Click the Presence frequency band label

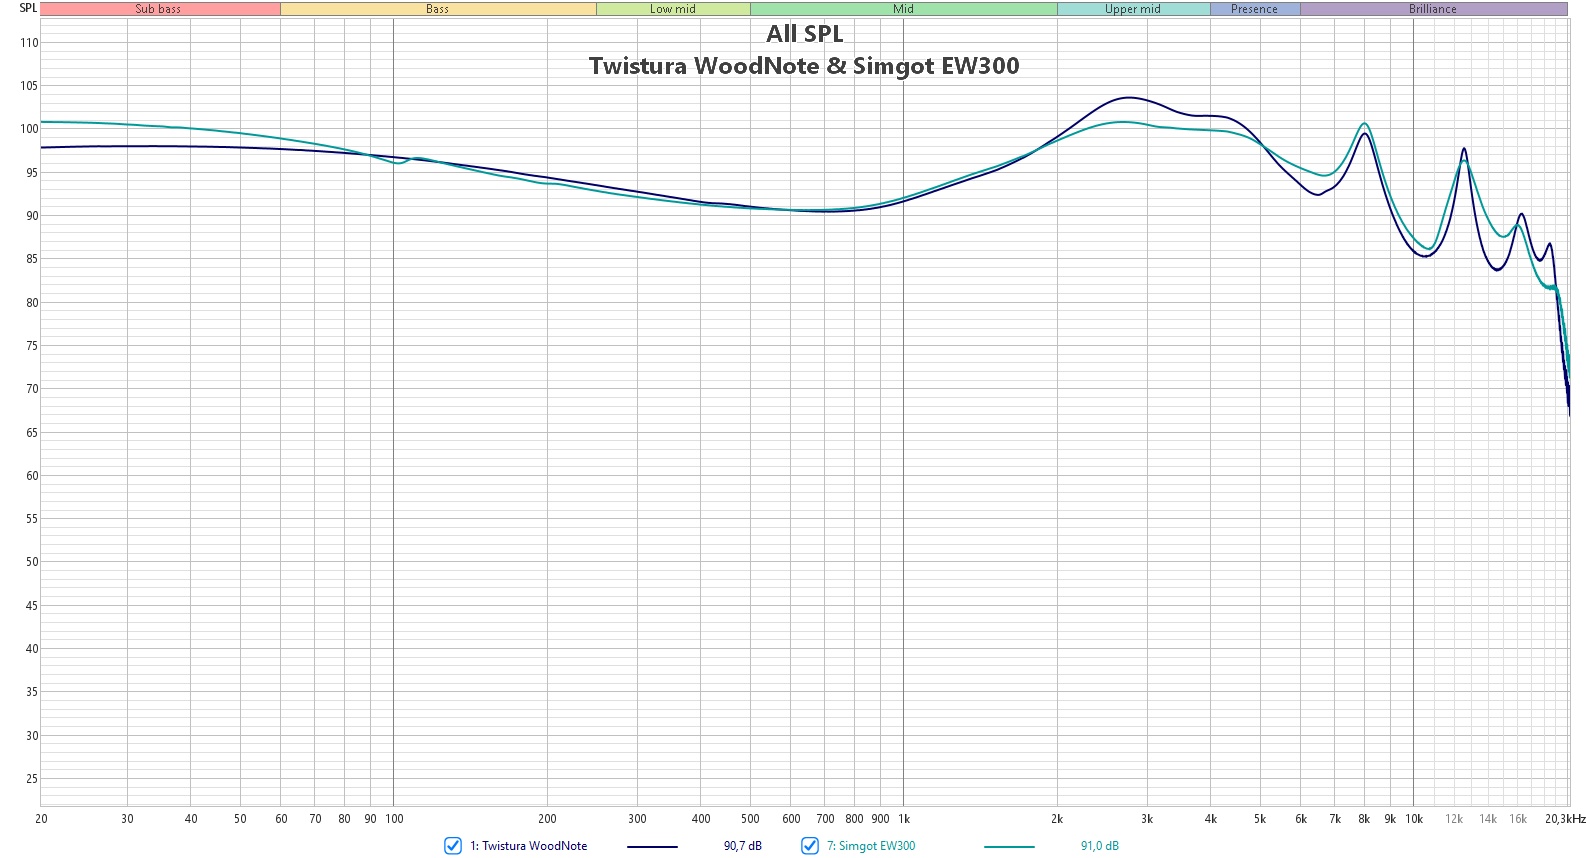(1255, 9)
